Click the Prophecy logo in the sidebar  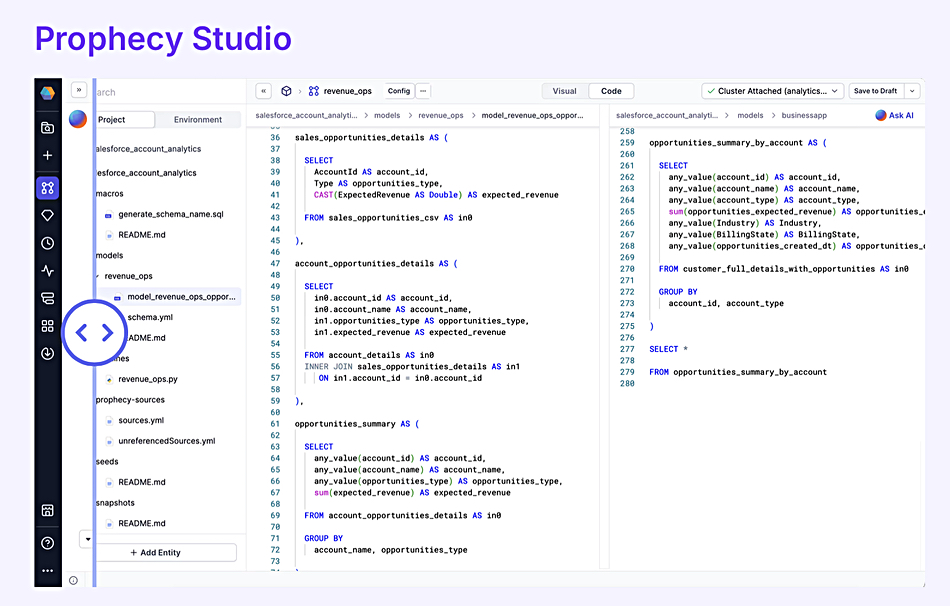pos(47,93)
